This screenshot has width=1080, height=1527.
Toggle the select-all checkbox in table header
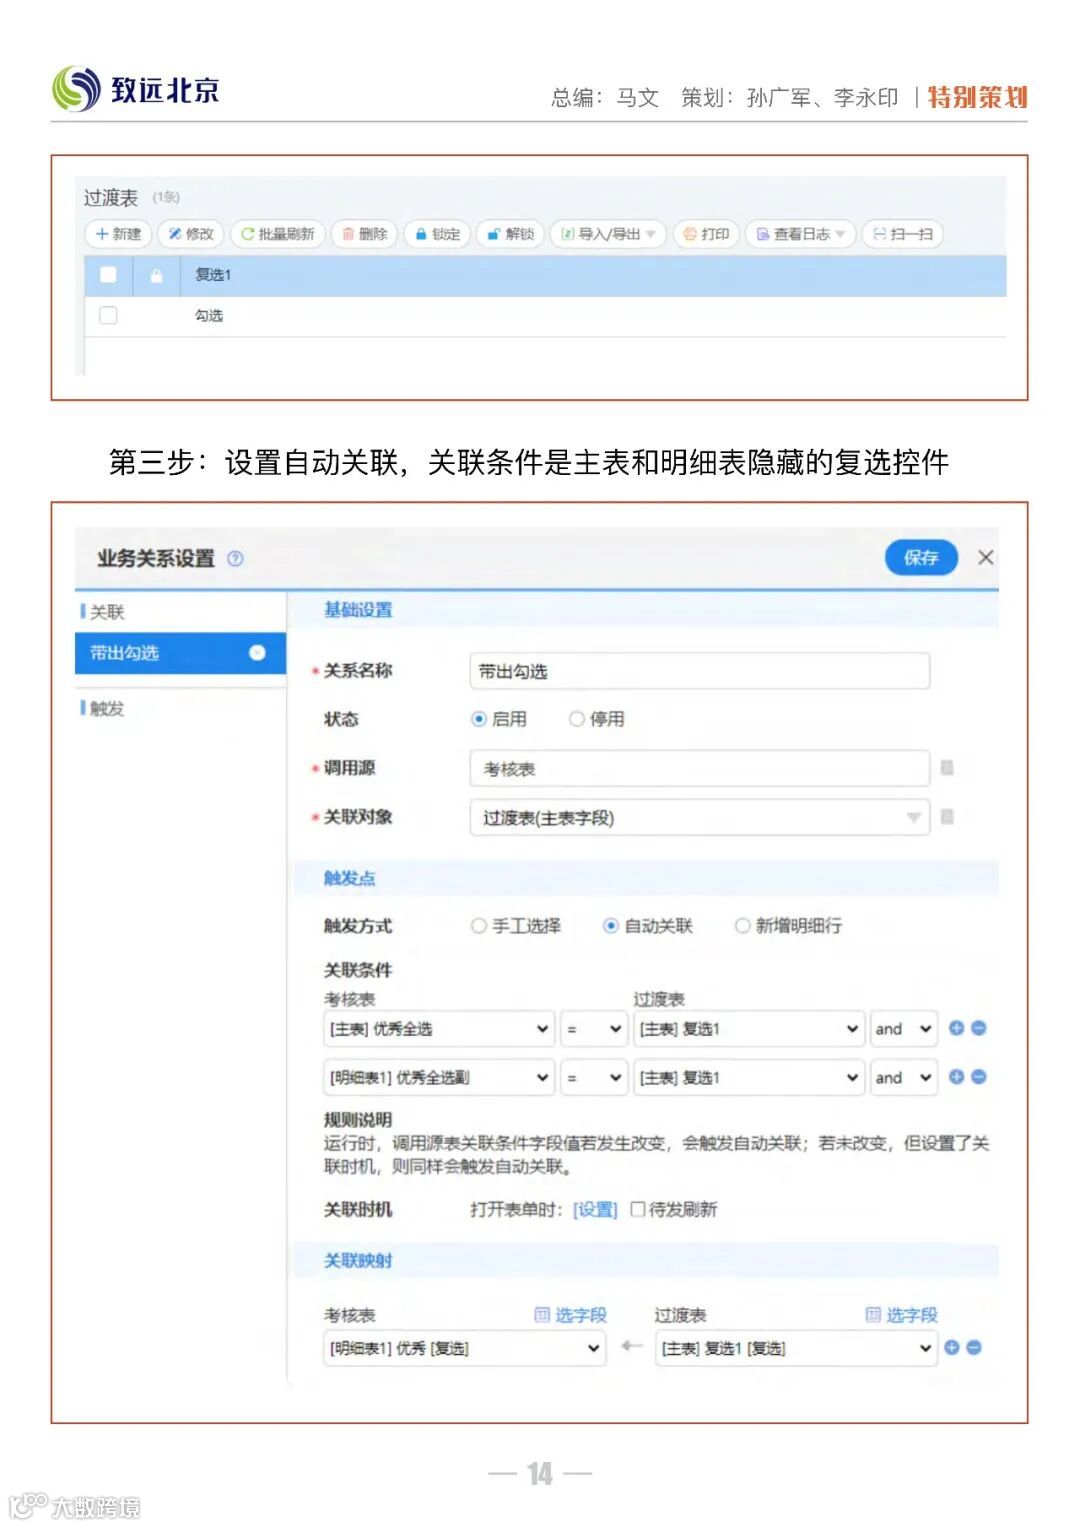pyautogui.click(x=108, y=275)
